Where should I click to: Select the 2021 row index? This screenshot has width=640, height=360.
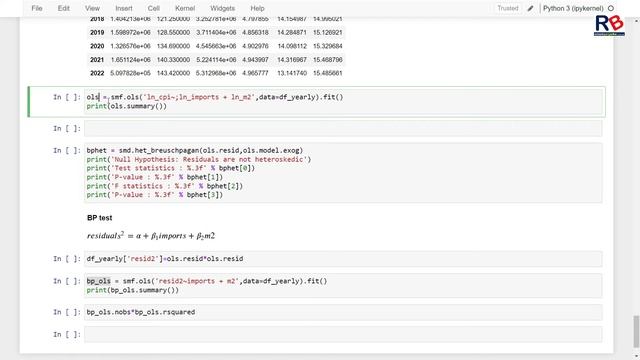point(97,60)
